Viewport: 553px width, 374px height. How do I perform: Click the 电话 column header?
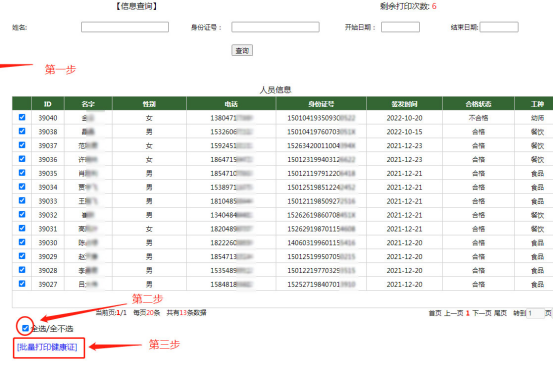[231, 104]
